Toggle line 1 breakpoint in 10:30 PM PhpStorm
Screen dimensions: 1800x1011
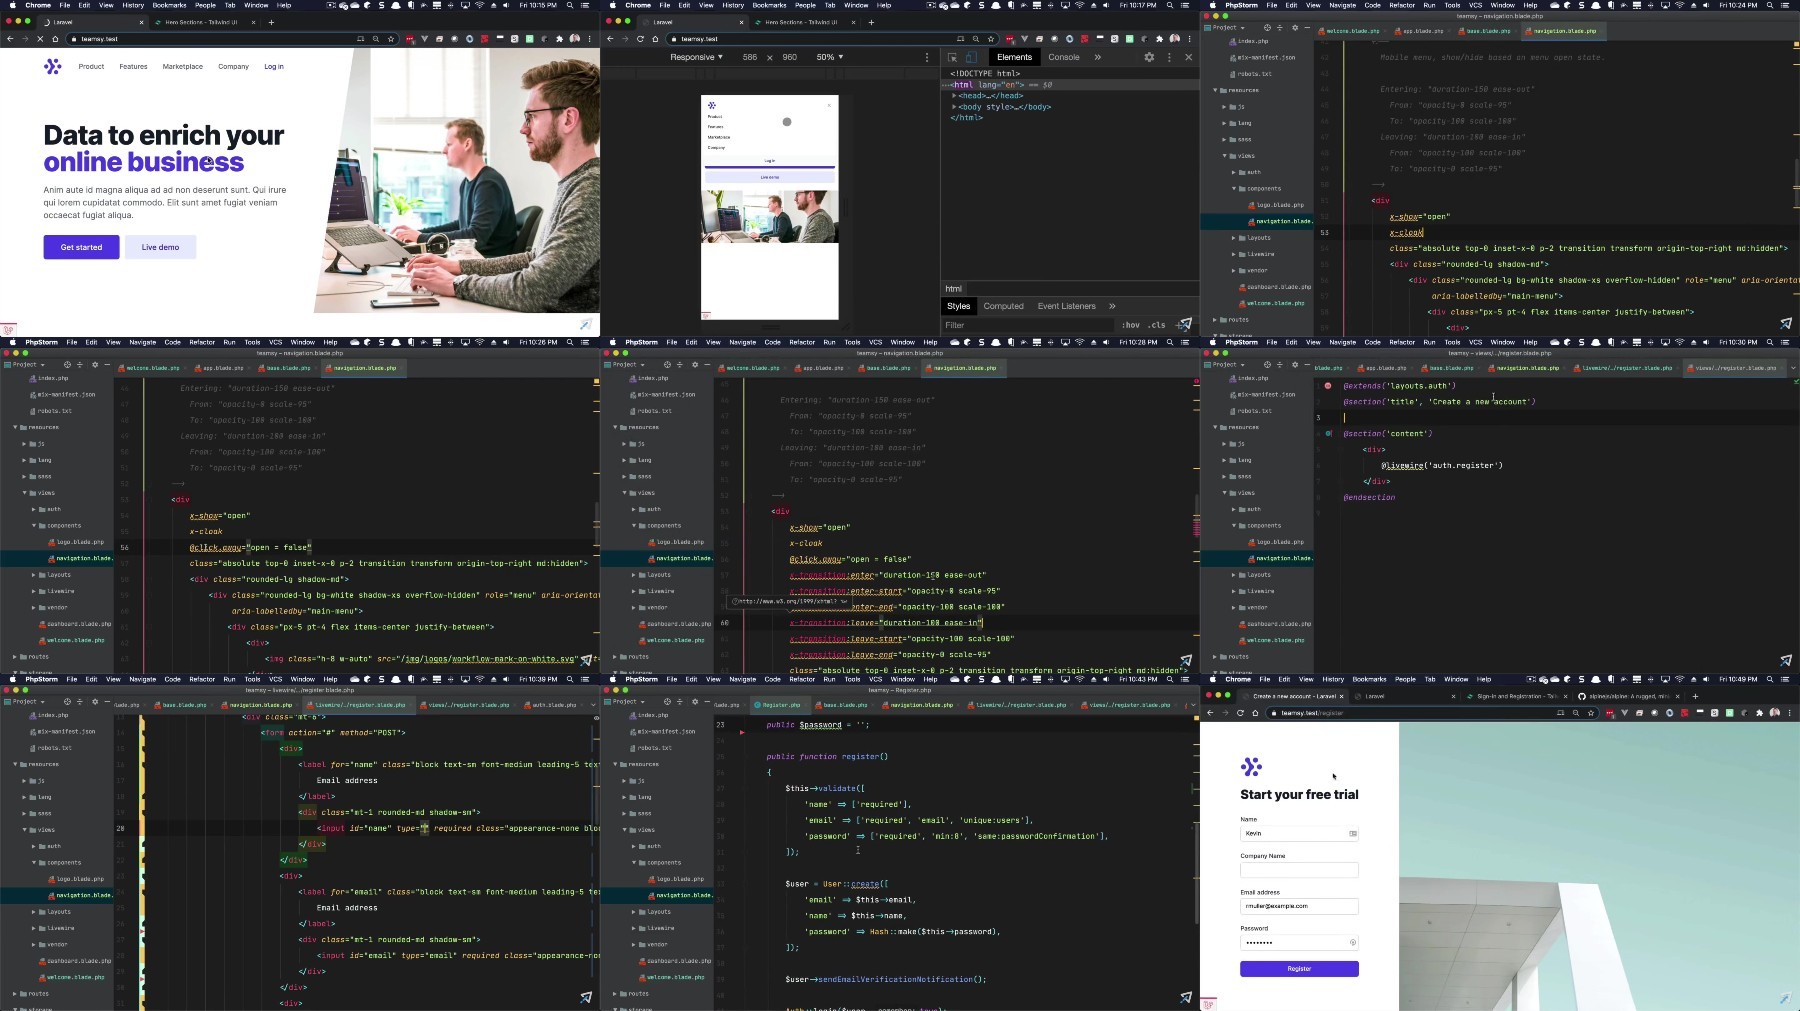coord(1328,385)
